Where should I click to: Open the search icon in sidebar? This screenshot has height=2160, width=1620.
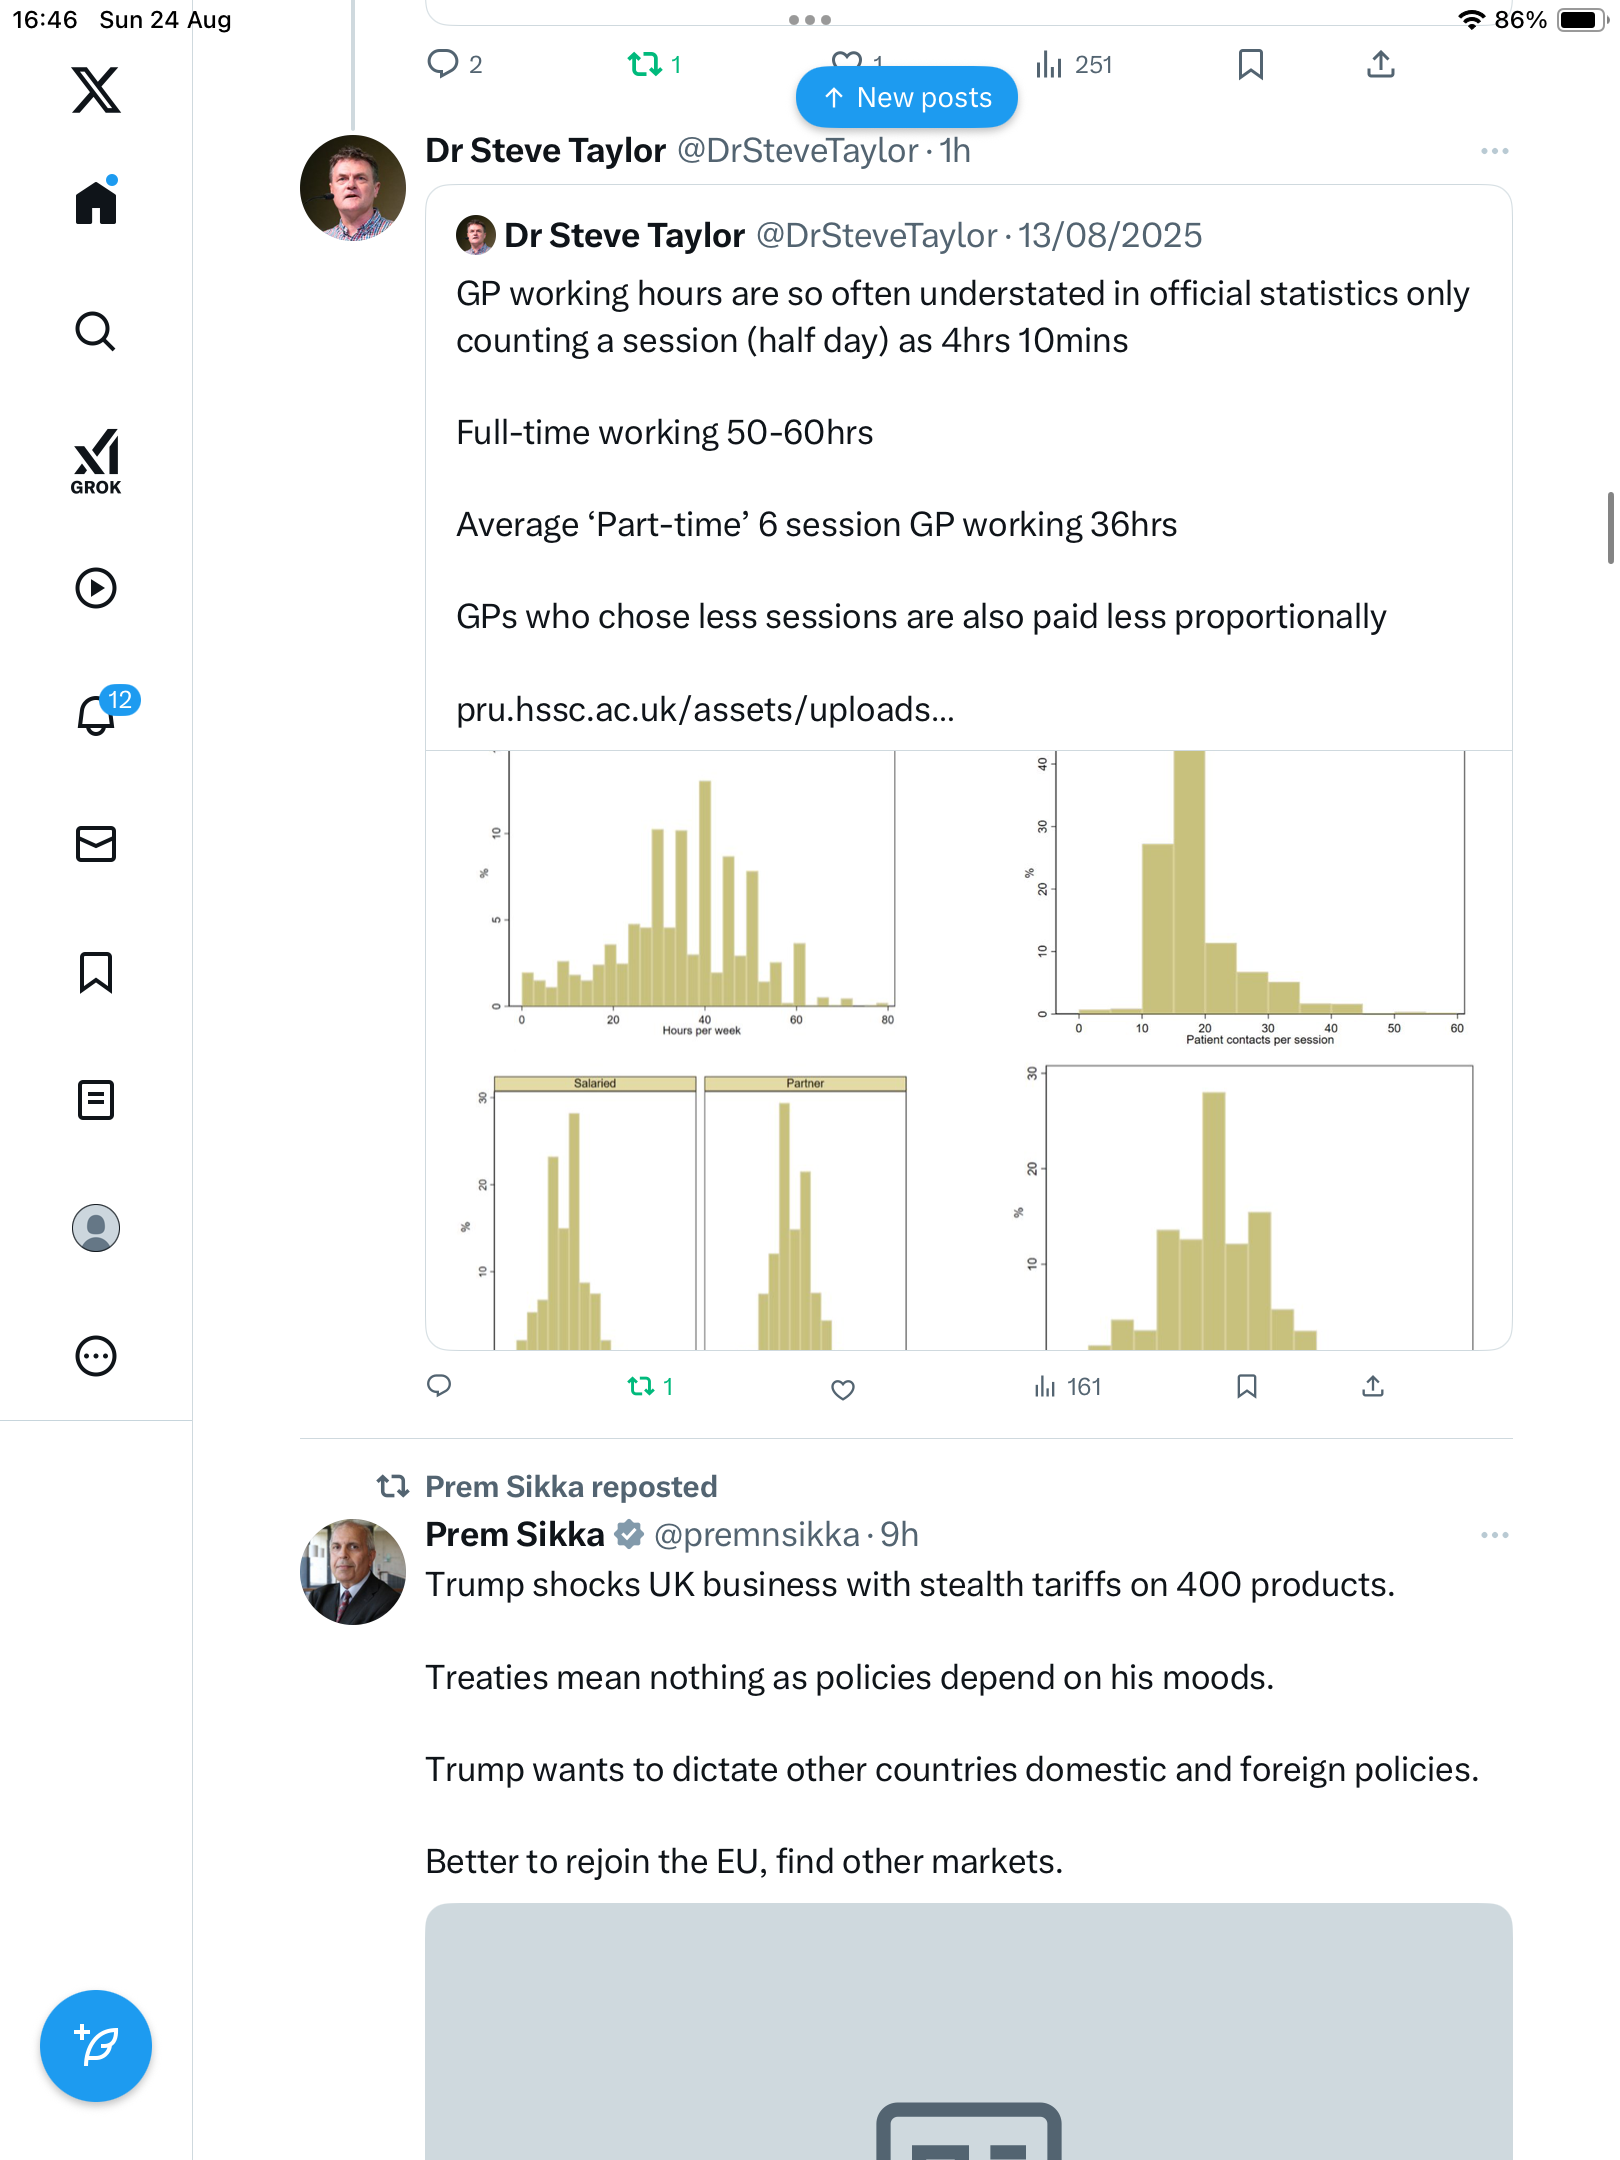click(x=96, y=332)
